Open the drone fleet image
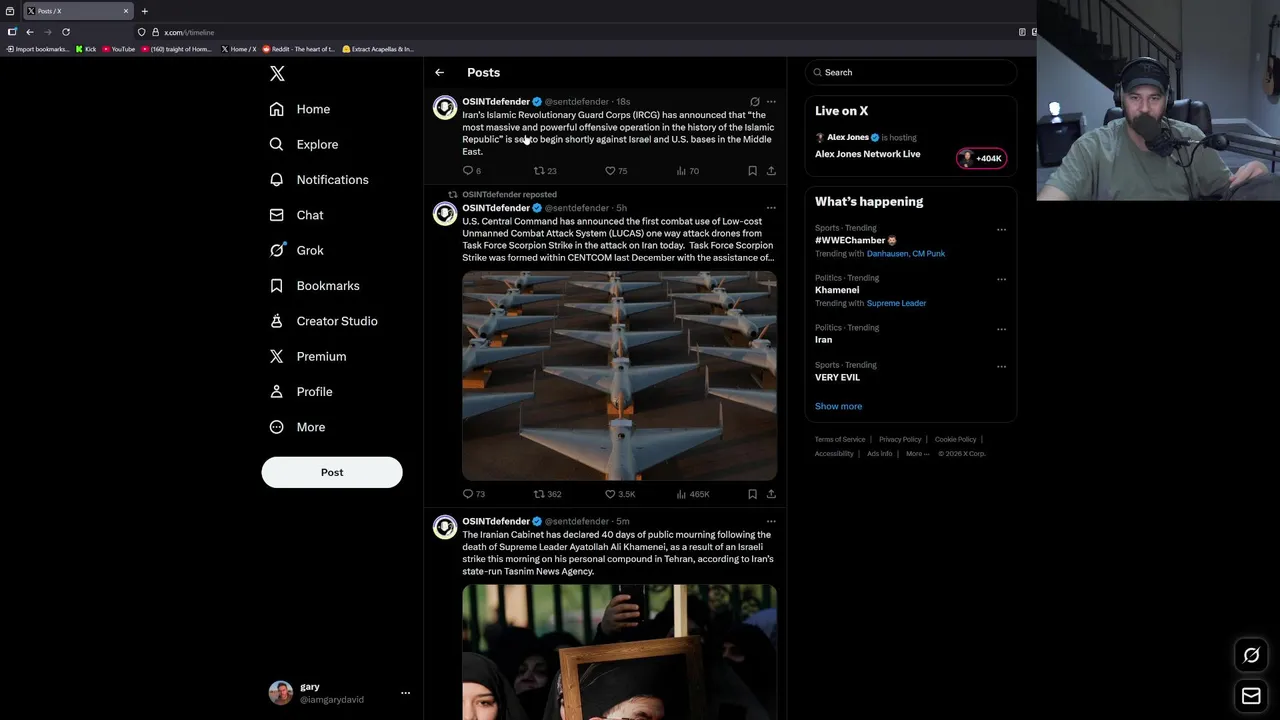Viewport: 1280px width, 720px height. point(619,376)
